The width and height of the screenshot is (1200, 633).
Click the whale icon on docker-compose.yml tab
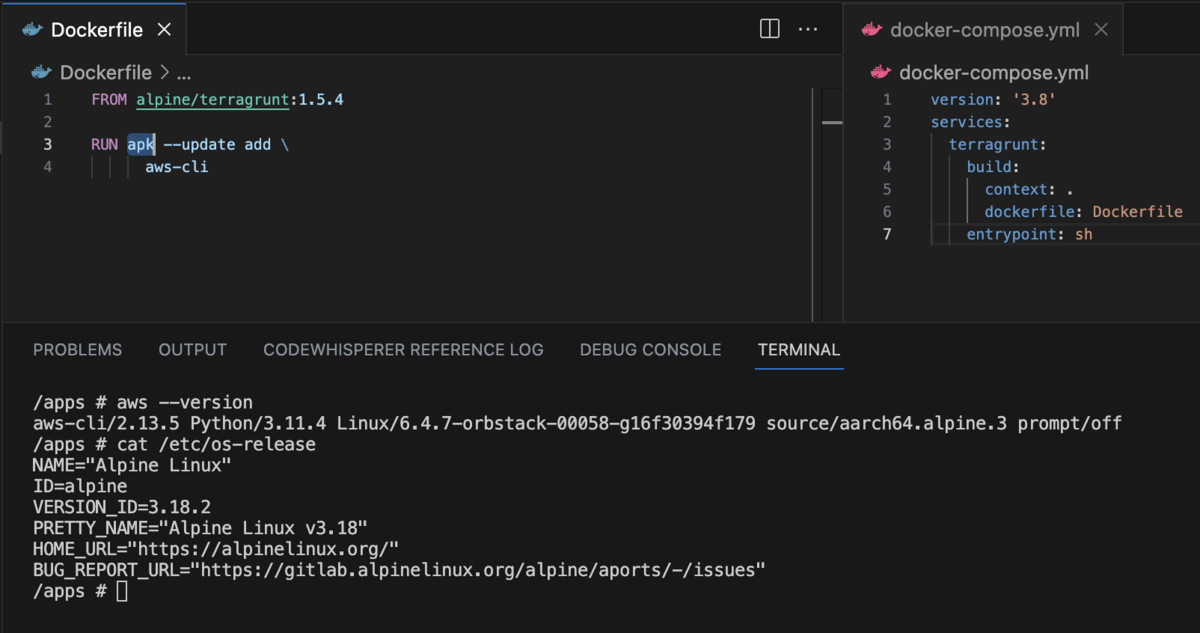(872, 29)
